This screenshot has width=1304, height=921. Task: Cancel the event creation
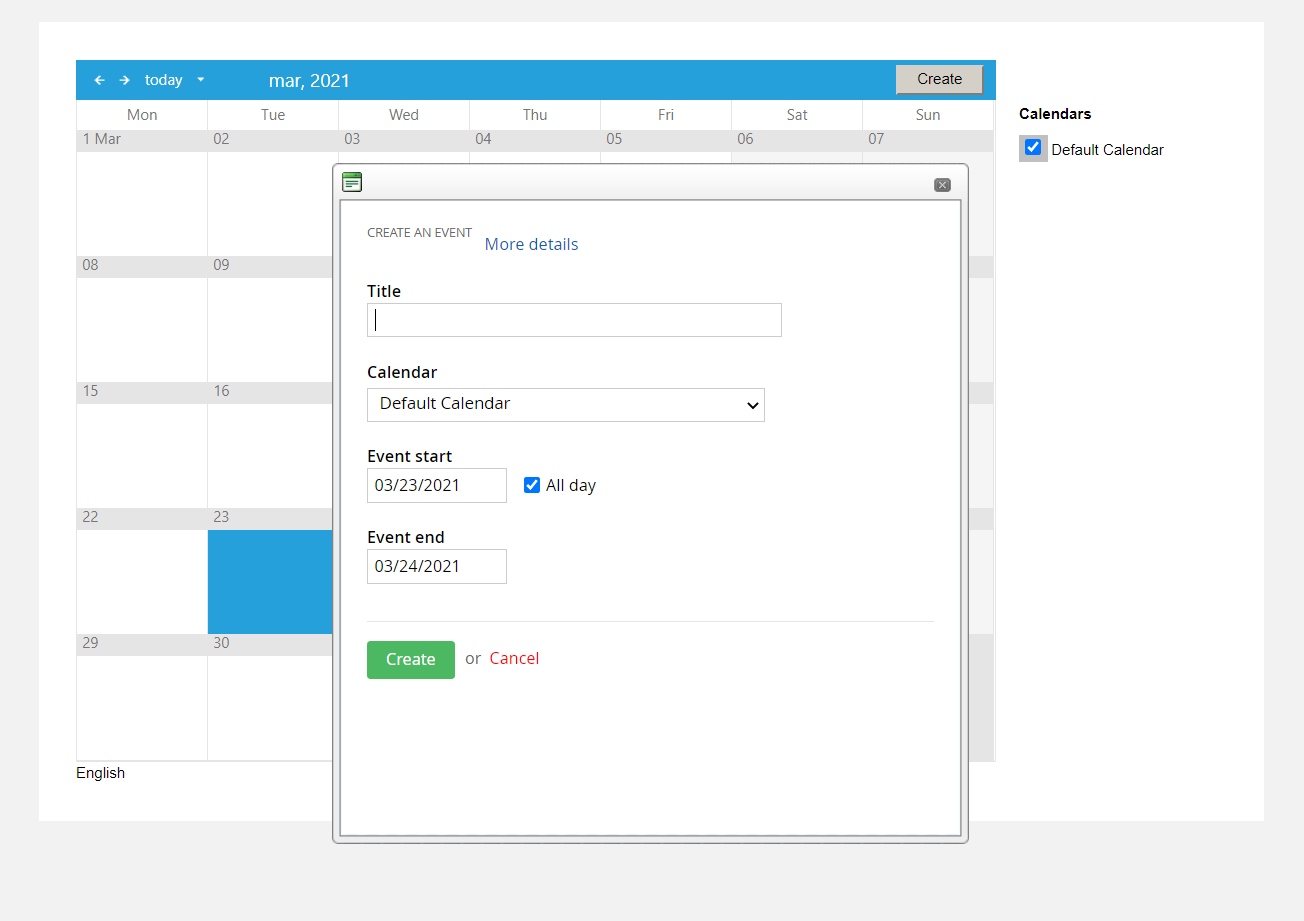514,658
